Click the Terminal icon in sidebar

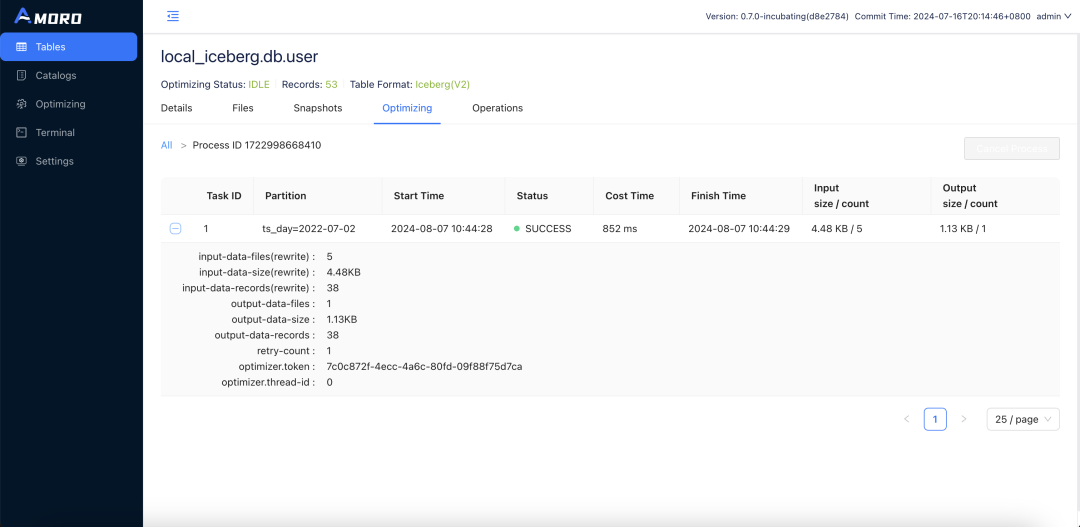[21, 132]
